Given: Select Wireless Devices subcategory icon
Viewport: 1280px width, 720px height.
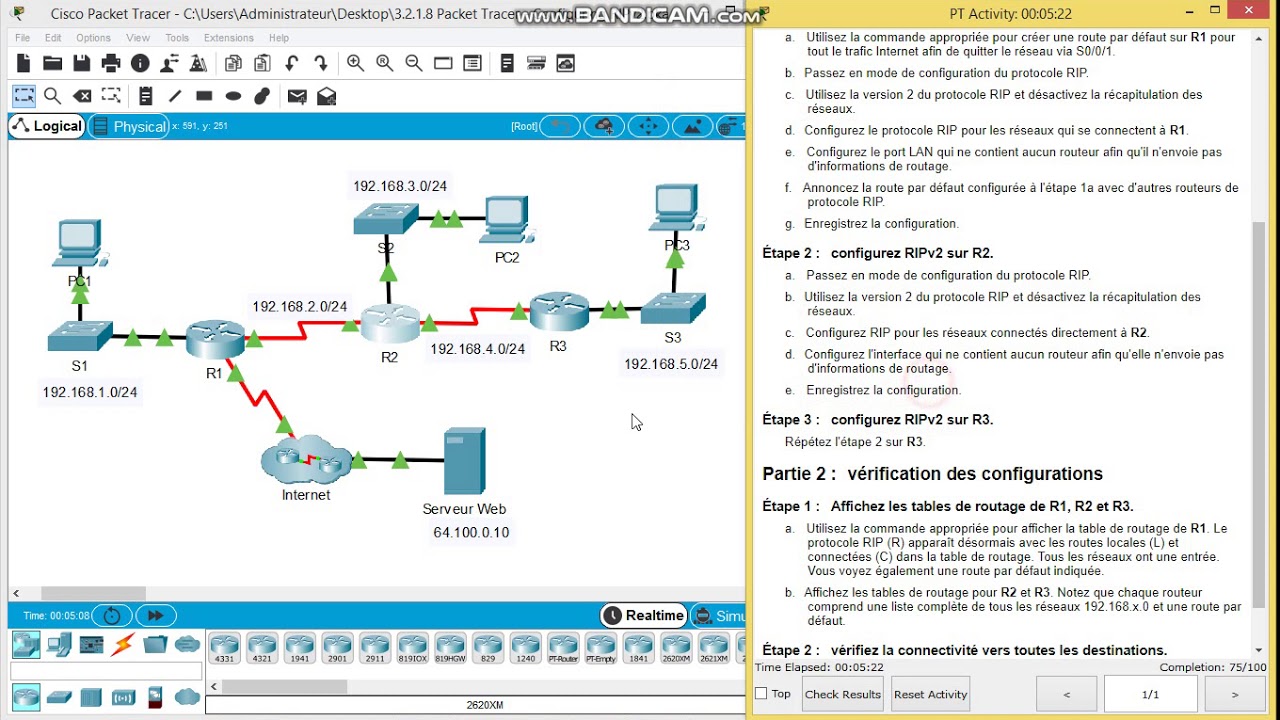Looking at the screenshot, I should tap(123, 697).
